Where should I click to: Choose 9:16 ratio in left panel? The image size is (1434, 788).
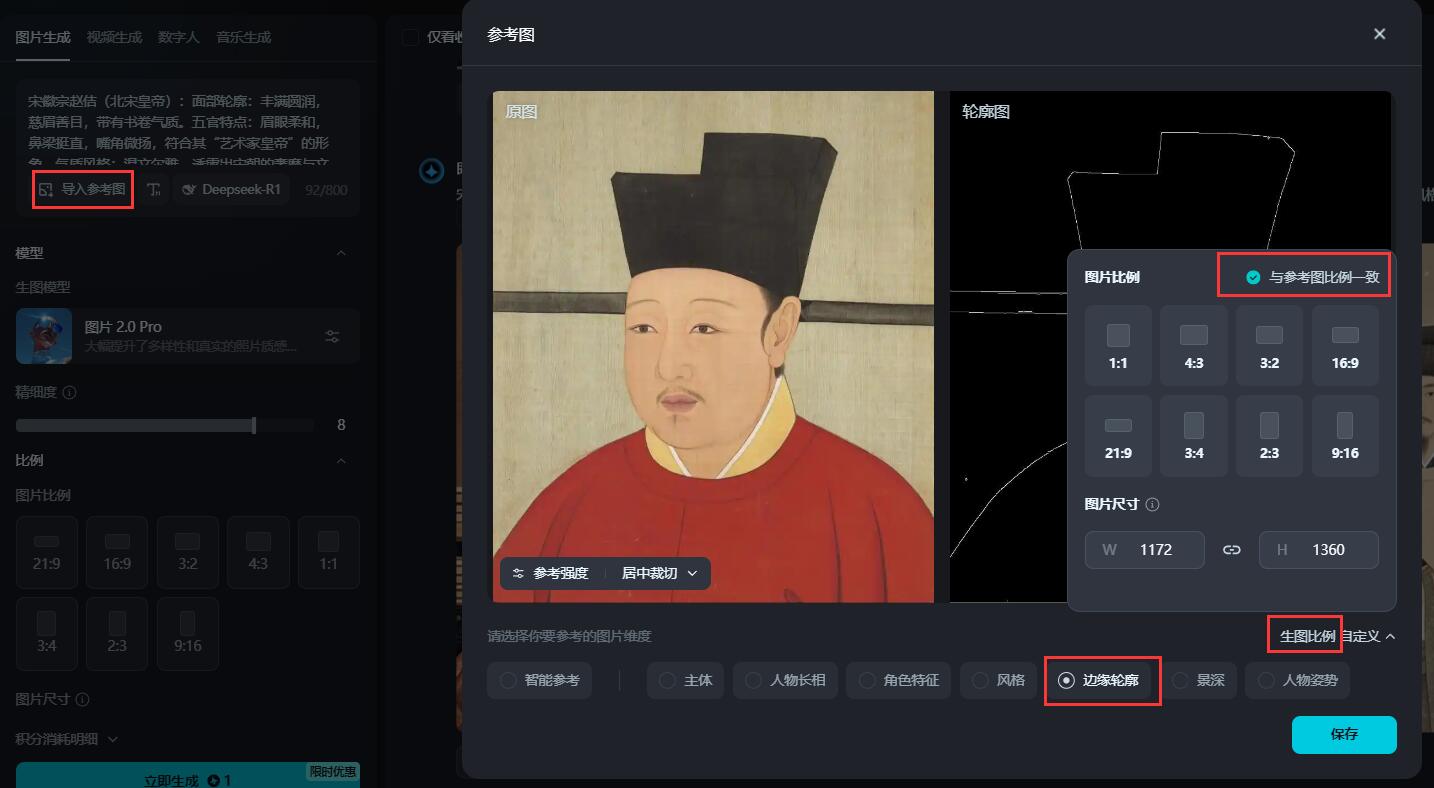(187, 634)
